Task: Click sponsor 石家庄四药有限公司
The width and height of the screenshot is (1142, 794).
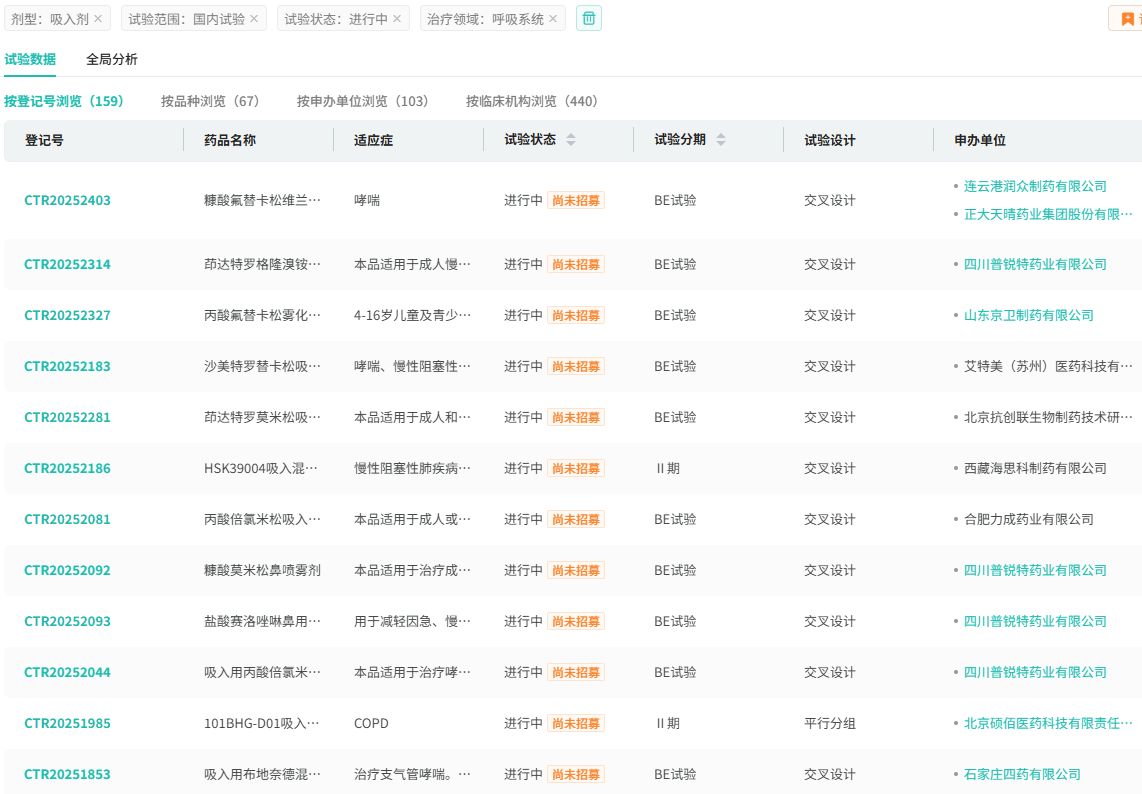Action: coord(1022,774)
